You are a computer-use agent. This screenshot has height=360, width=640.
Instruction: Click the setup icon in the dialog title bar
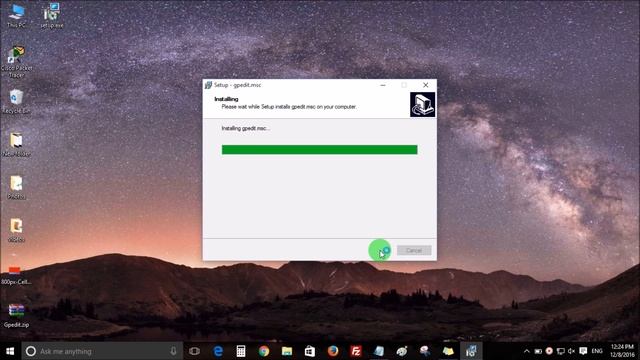(x=208, y=85)
